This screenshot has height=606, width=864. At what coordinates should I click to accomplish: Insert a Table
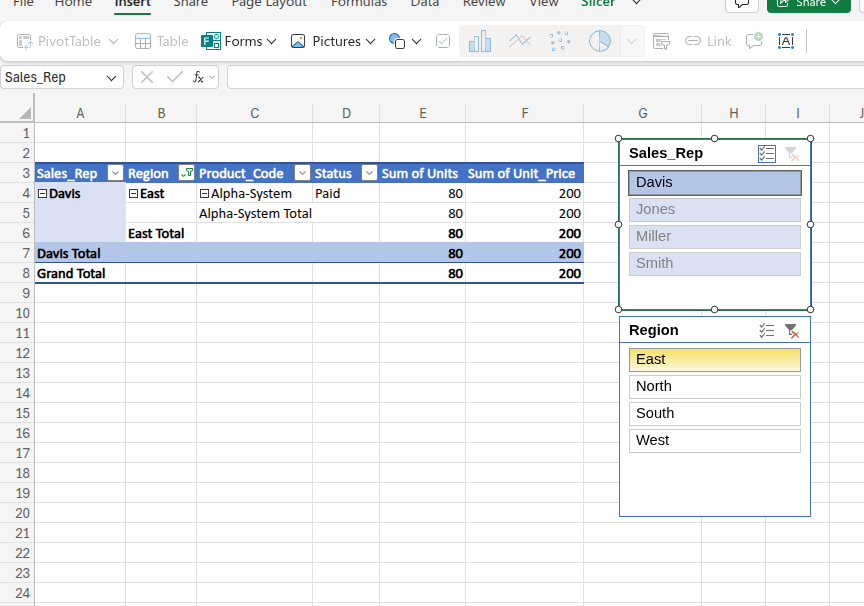(161, 41)
